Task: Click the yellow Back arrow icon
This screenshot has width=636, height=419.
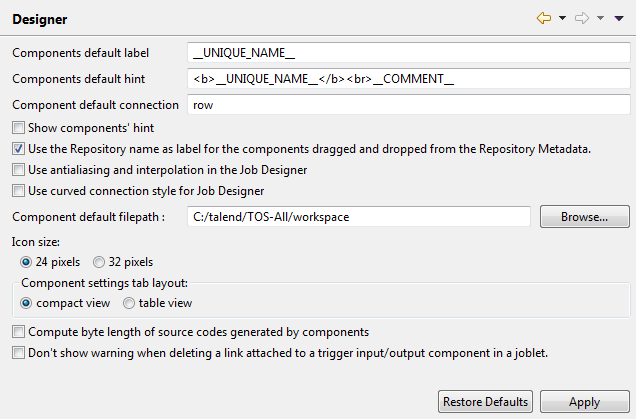Action: (x=544, y=18)
